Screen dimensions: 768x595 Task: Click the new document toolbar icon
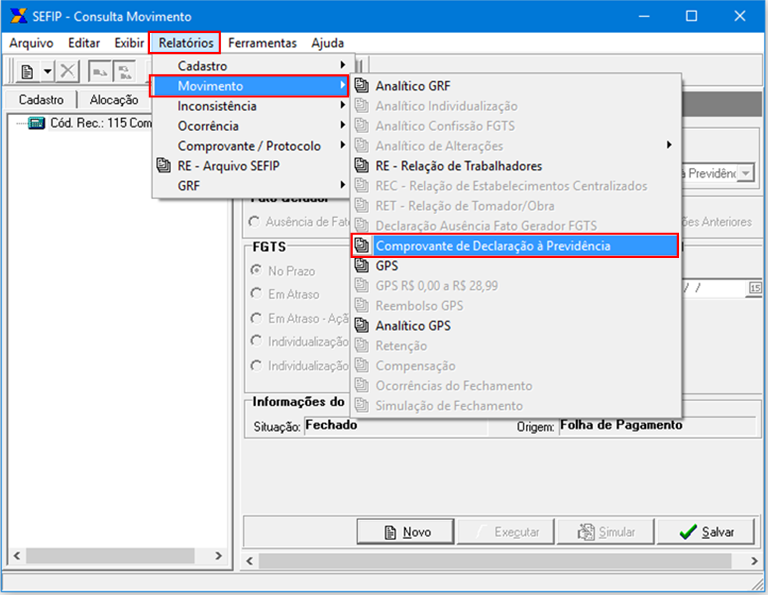tap(27, 71)
